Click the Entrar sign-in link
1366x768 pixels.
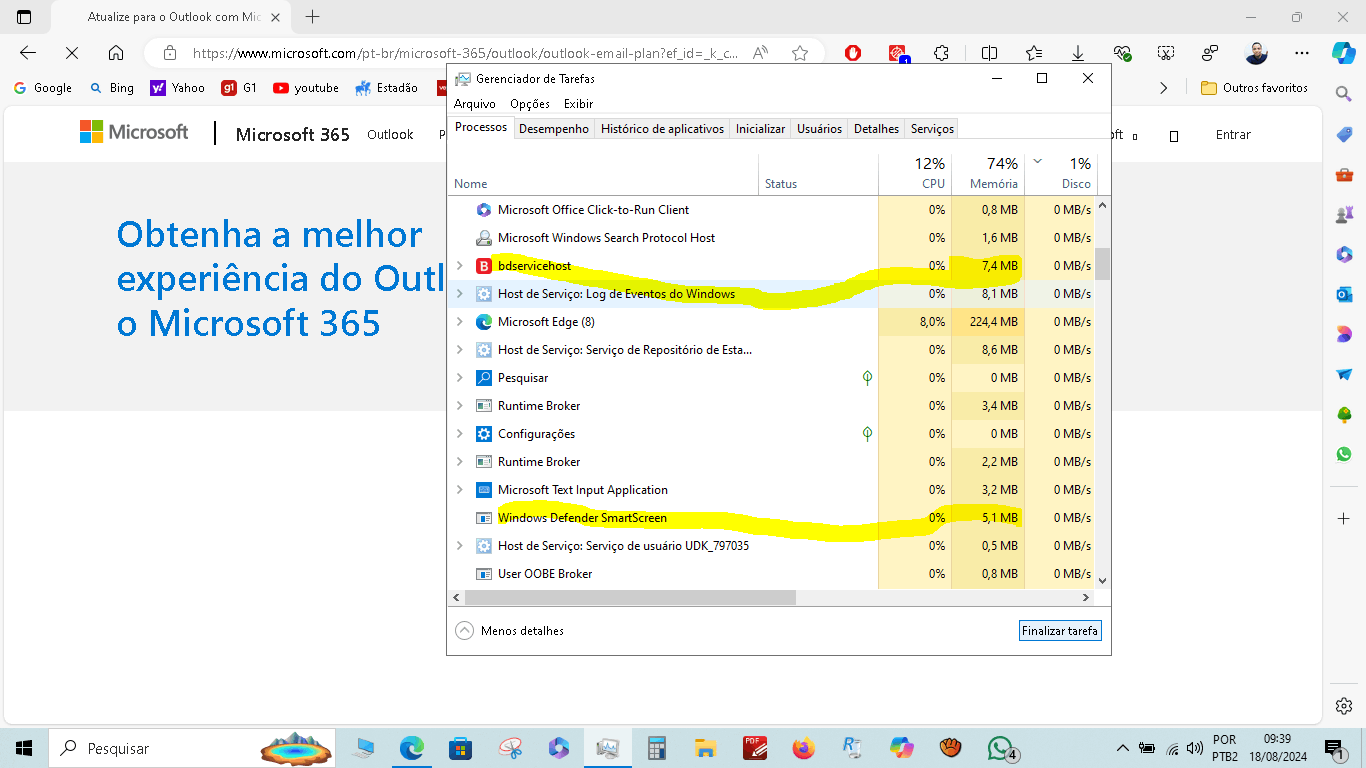pos(1233,134)
